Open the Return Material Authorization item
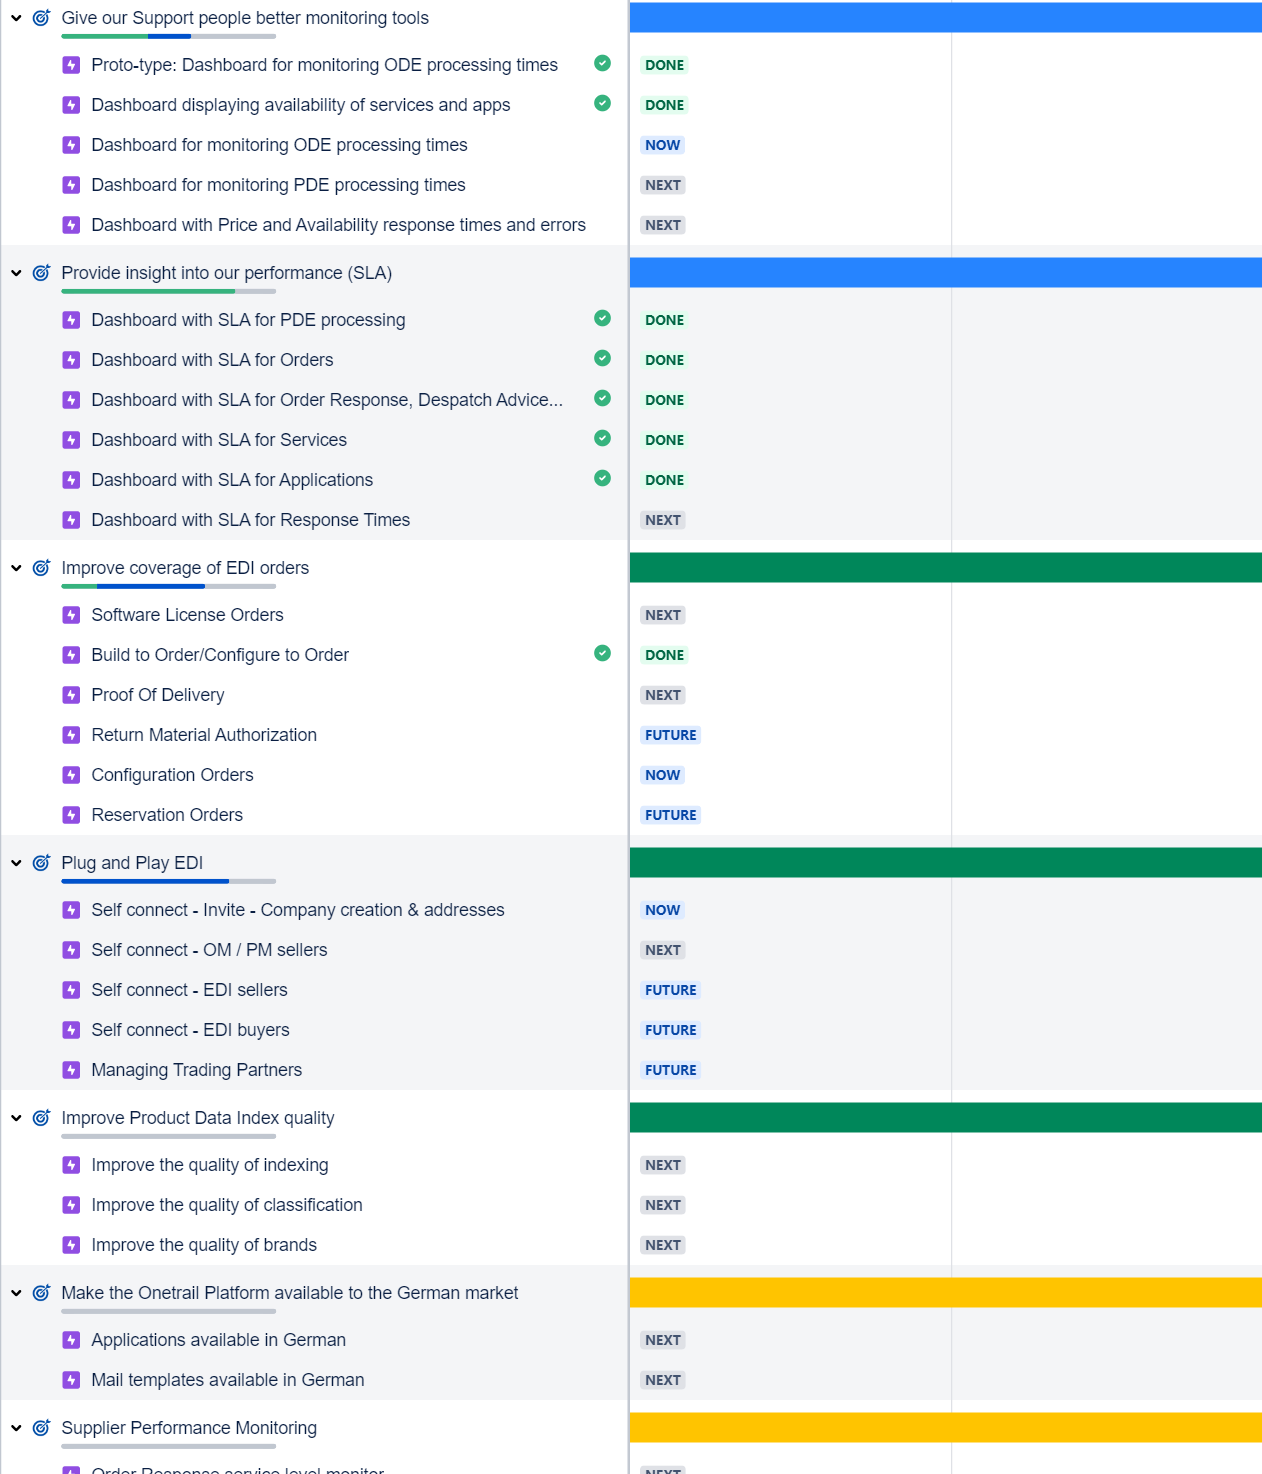Image resolution: width=1262 pixels, height=1474 pixels. [204, 735]
